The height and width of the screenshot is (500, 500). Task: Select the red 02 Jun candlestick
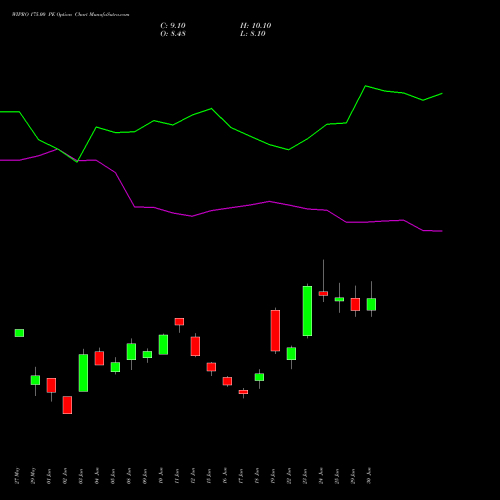pos(67,405)
